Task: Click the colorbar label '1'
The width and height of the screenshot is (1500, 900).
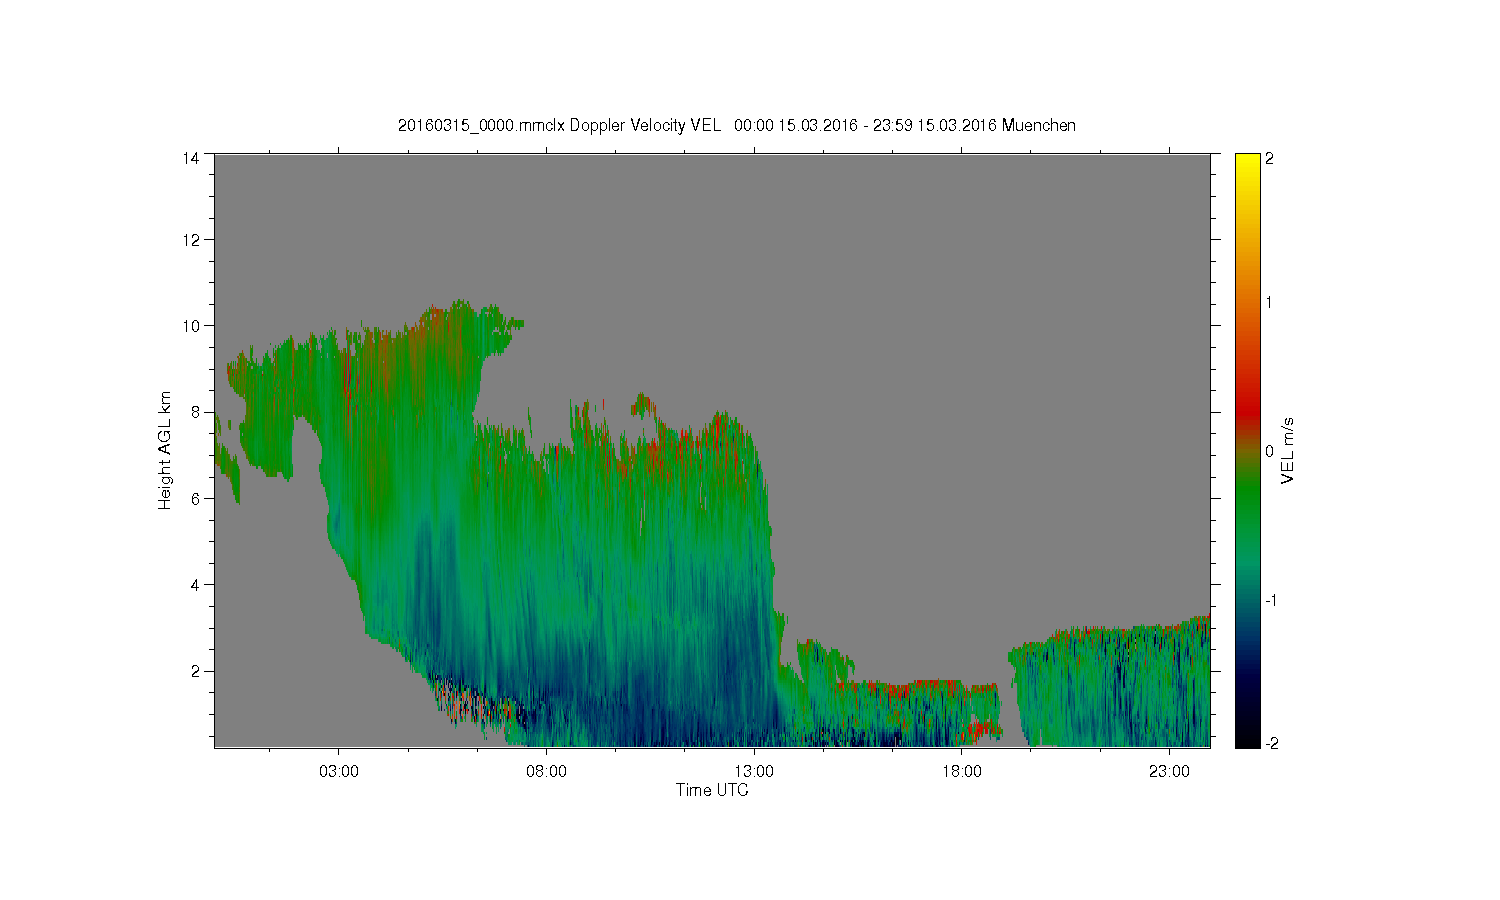Action: (x=1269, y=303)
